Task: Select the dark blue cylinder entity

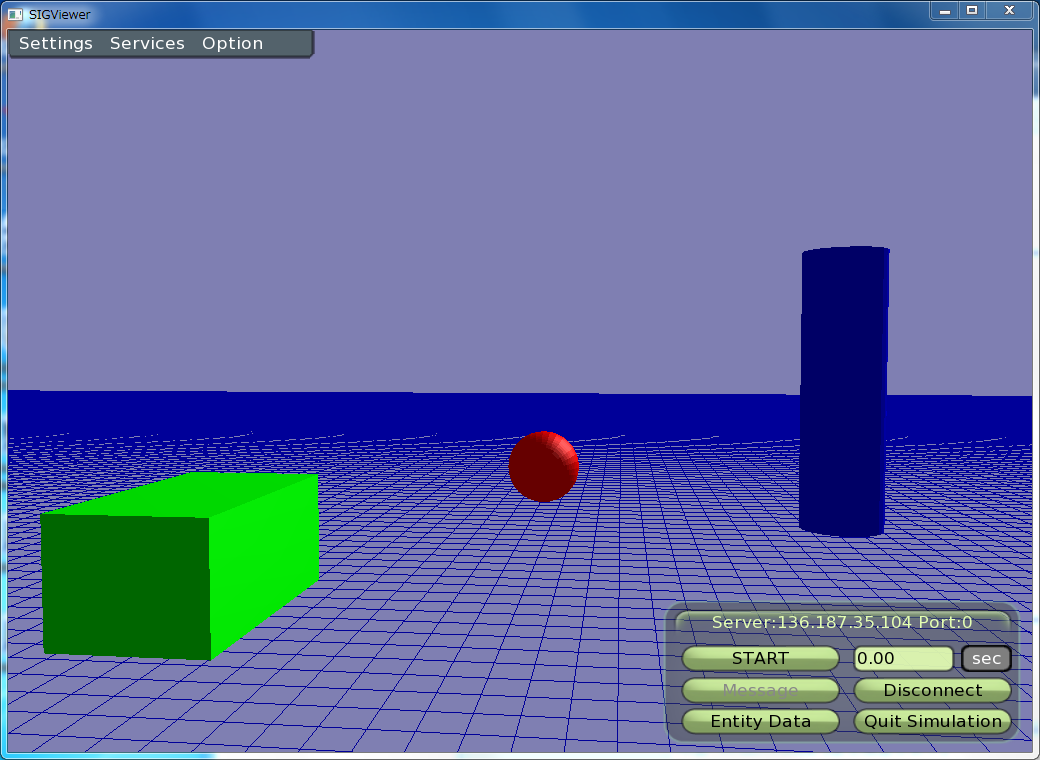Action: pyautogui.click(x=843, y=390)
